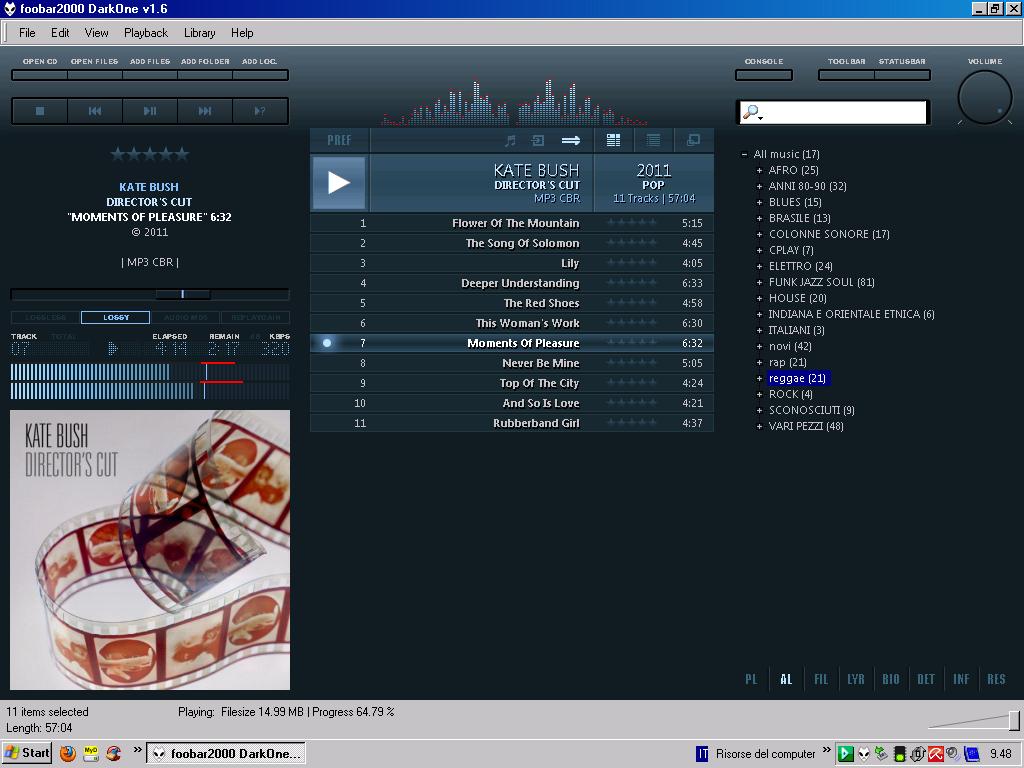Image resolution: width=1024 pixels, height=768 pixels.
Task: Click the status bar volume slider handle
Action: pos(1014,720)
